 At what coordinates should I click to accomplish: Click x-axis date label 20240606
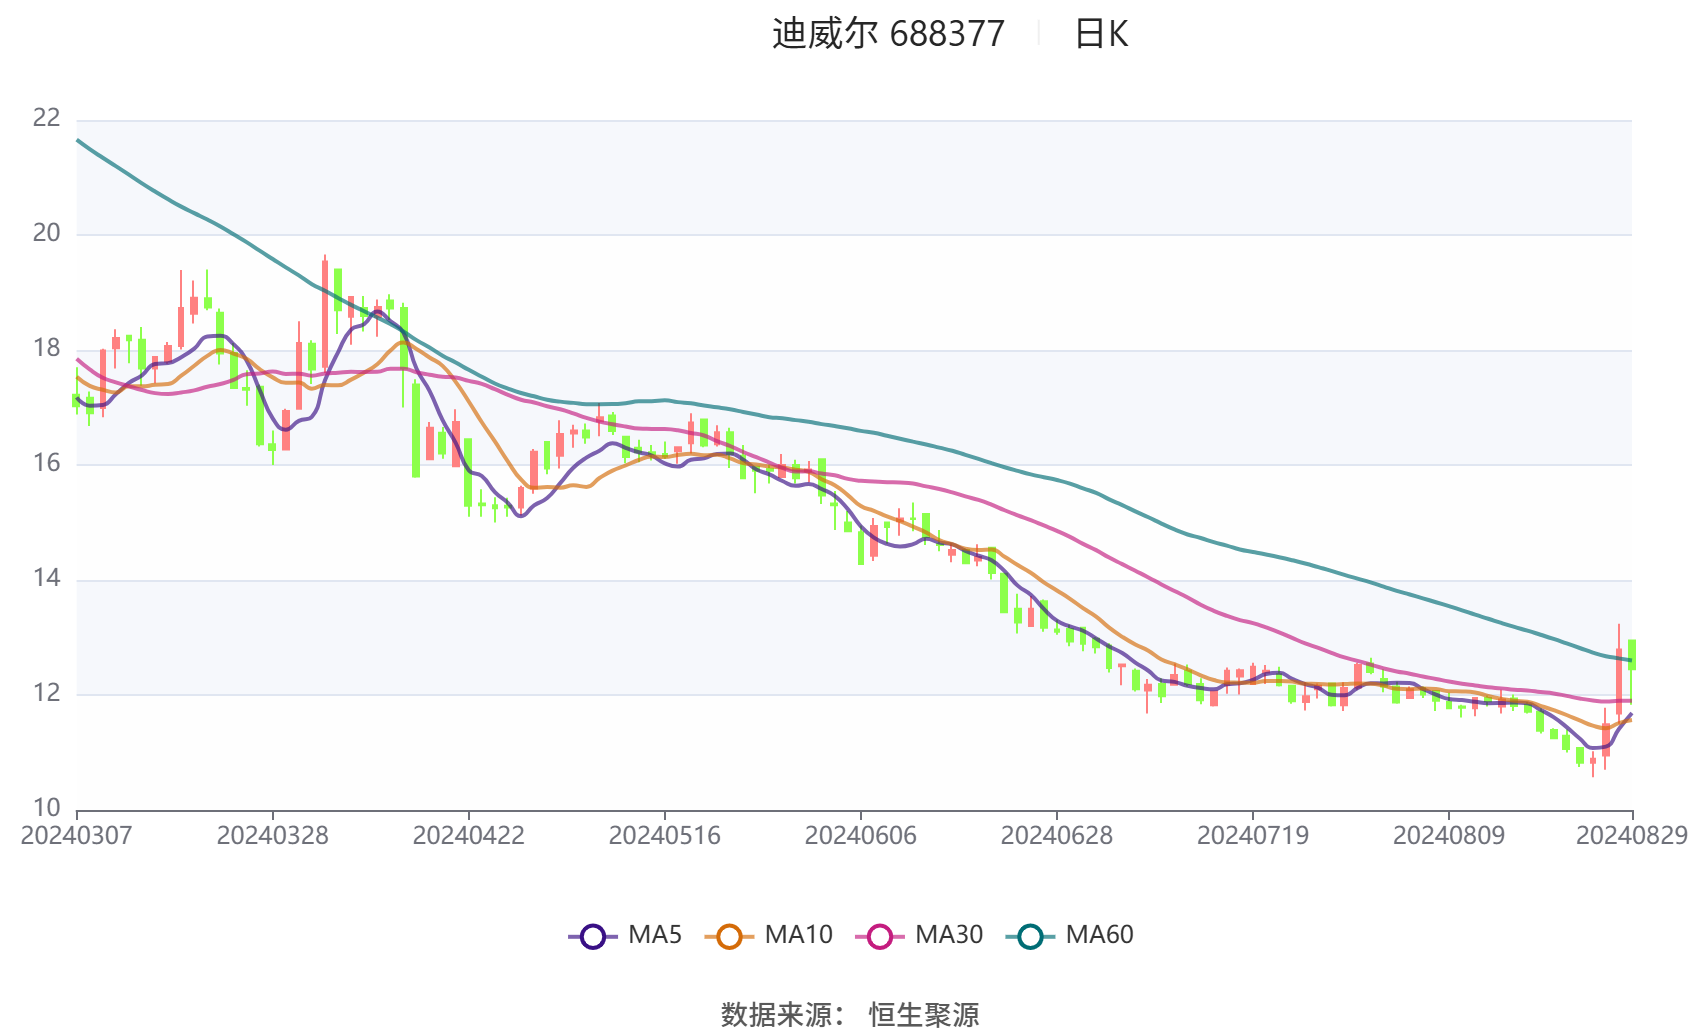(861, 835)
